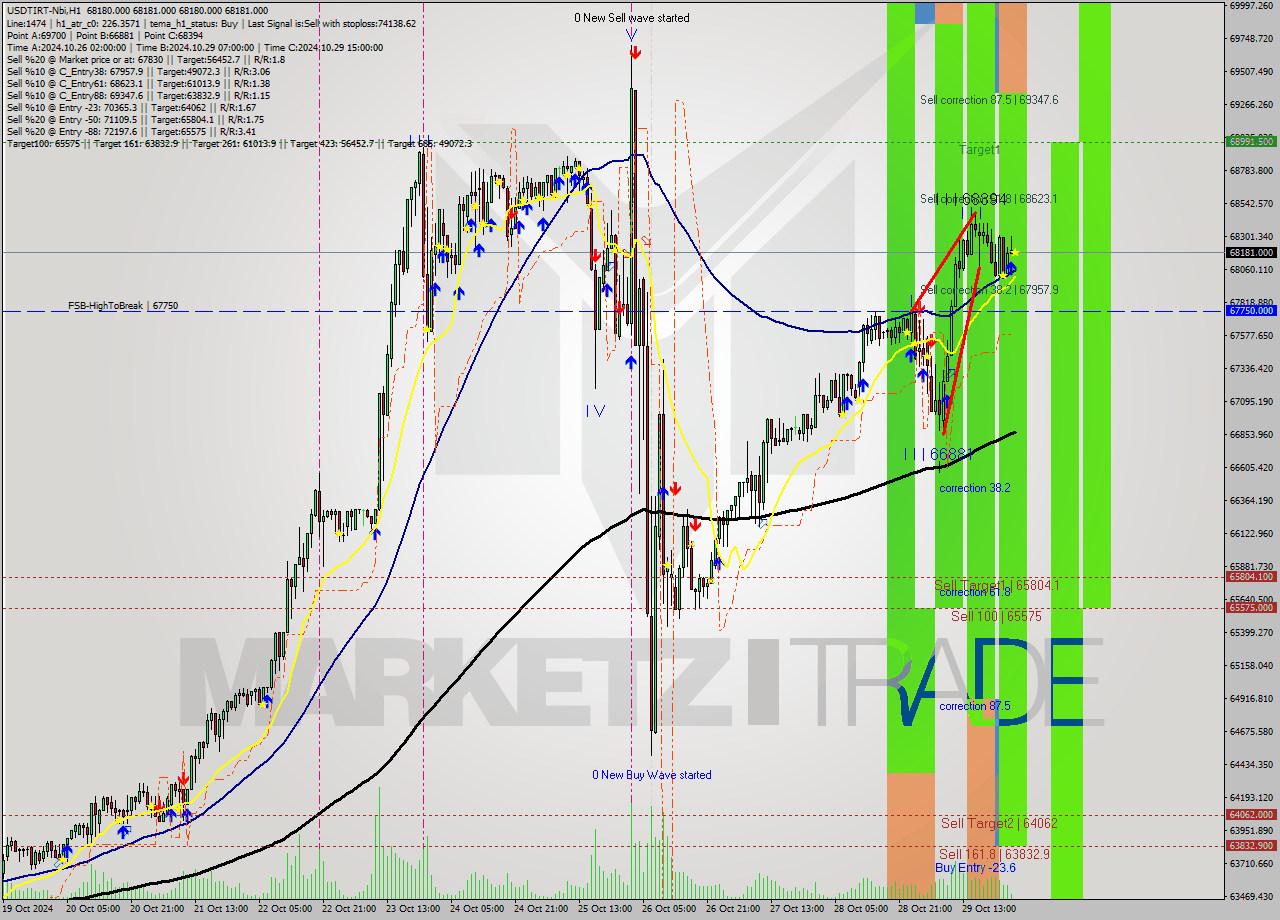
Task: Select the 'Target100: 65575' targets line
Action: (239, 144)
